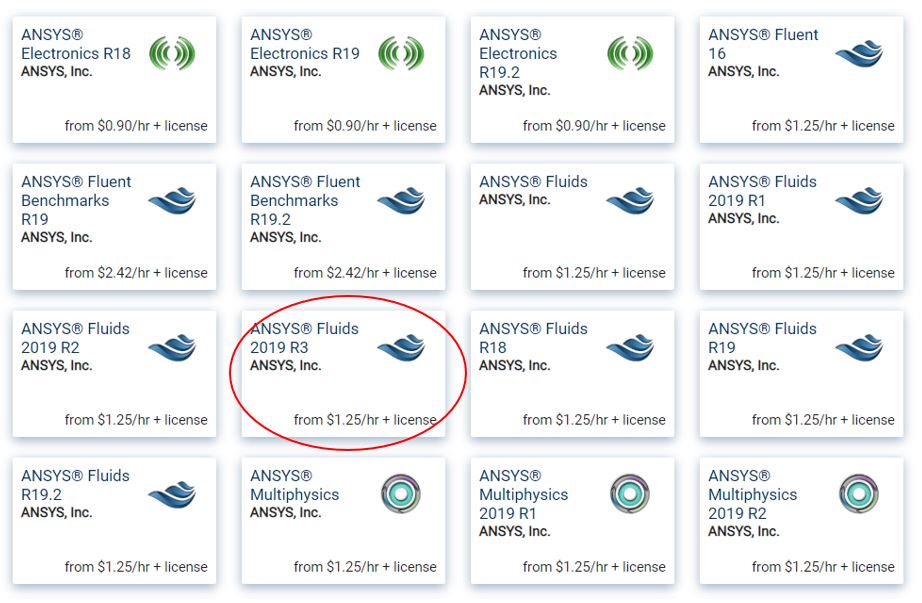Click the ANSYS Fluids 2019 R3 wave icon
Viewport: 922px width, 603px height.
click(x=401, y=348)
